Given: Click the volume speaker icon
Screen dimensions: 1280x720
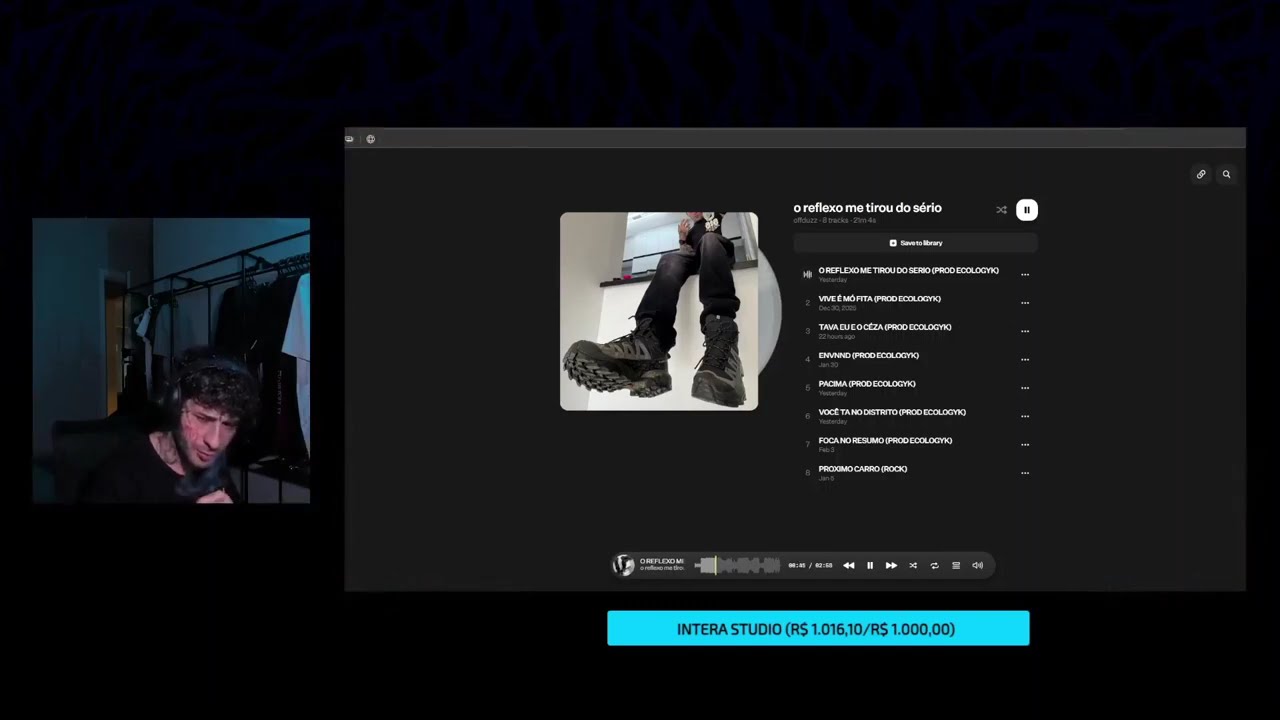Looking at the screenshot, I should coord(978,565).
